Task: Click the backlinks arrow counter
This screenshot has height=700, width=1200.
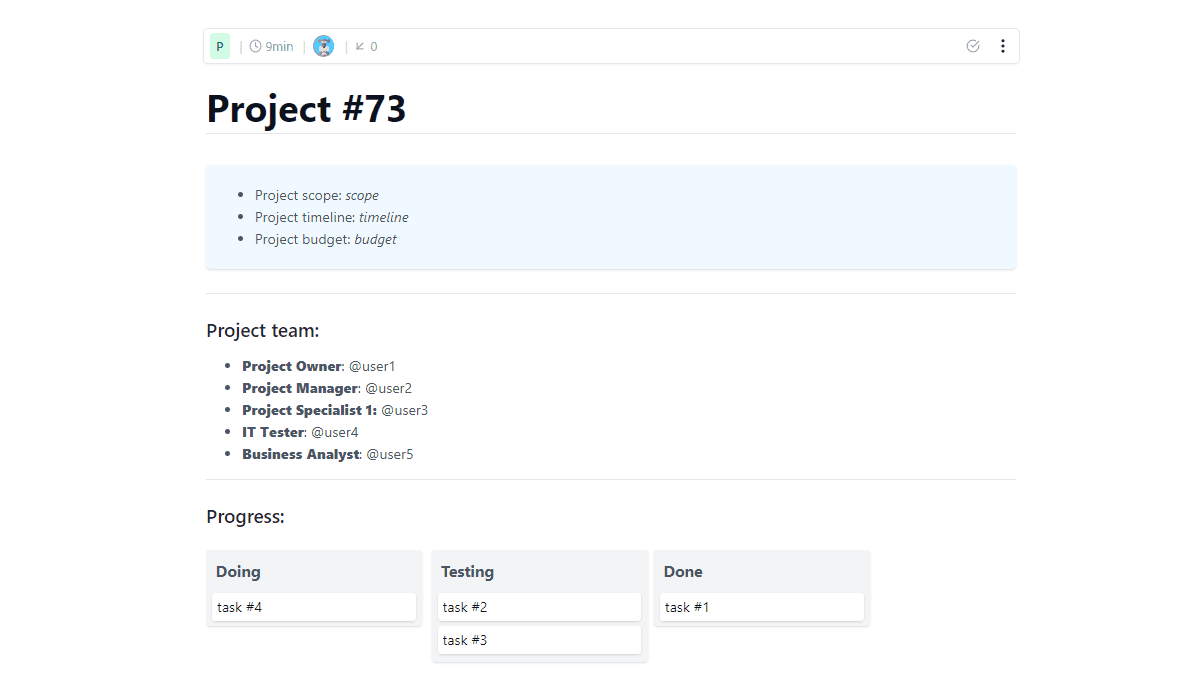Action: (x=366, y=46)
